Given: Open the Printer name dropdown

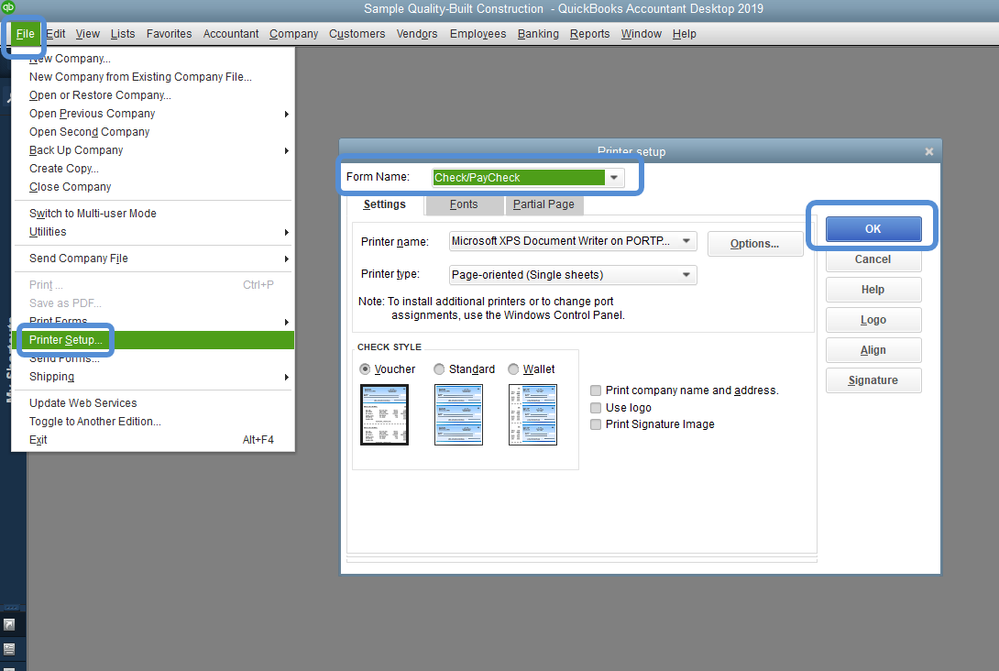Looking at the screenshot, I should tap(686, 241).
